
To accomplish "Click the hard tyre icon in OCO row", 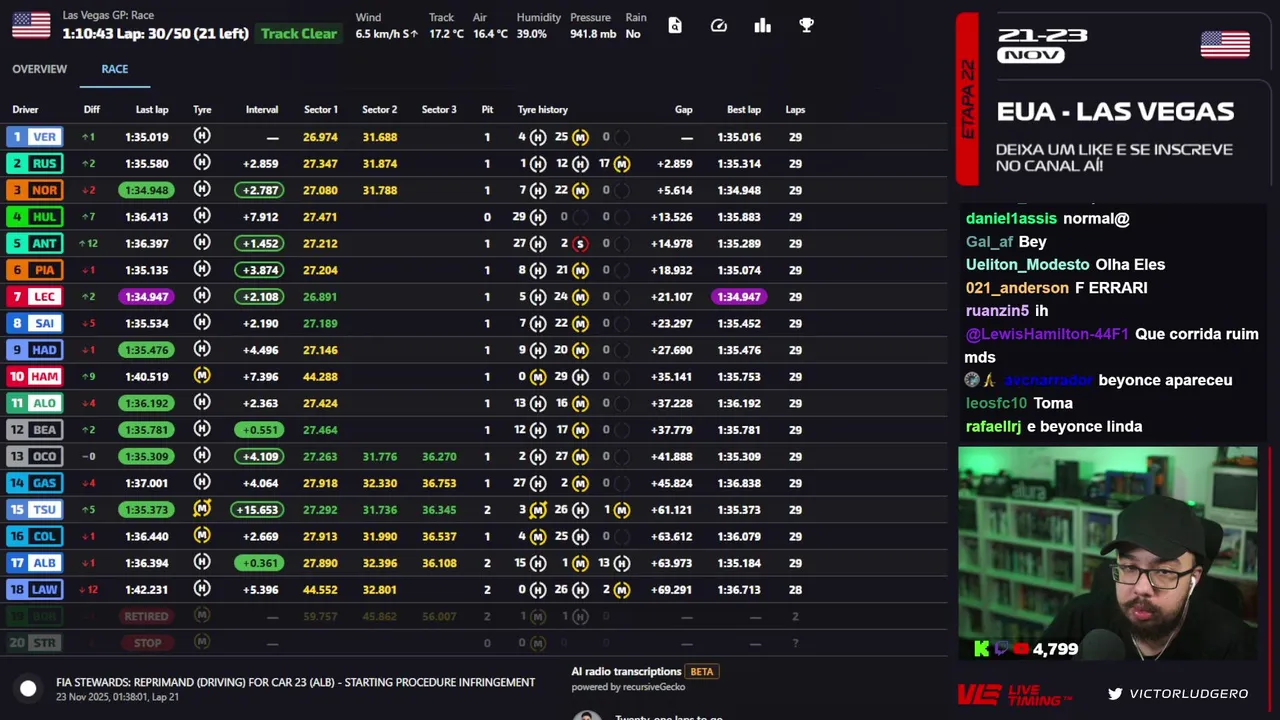I will [202, 456].
